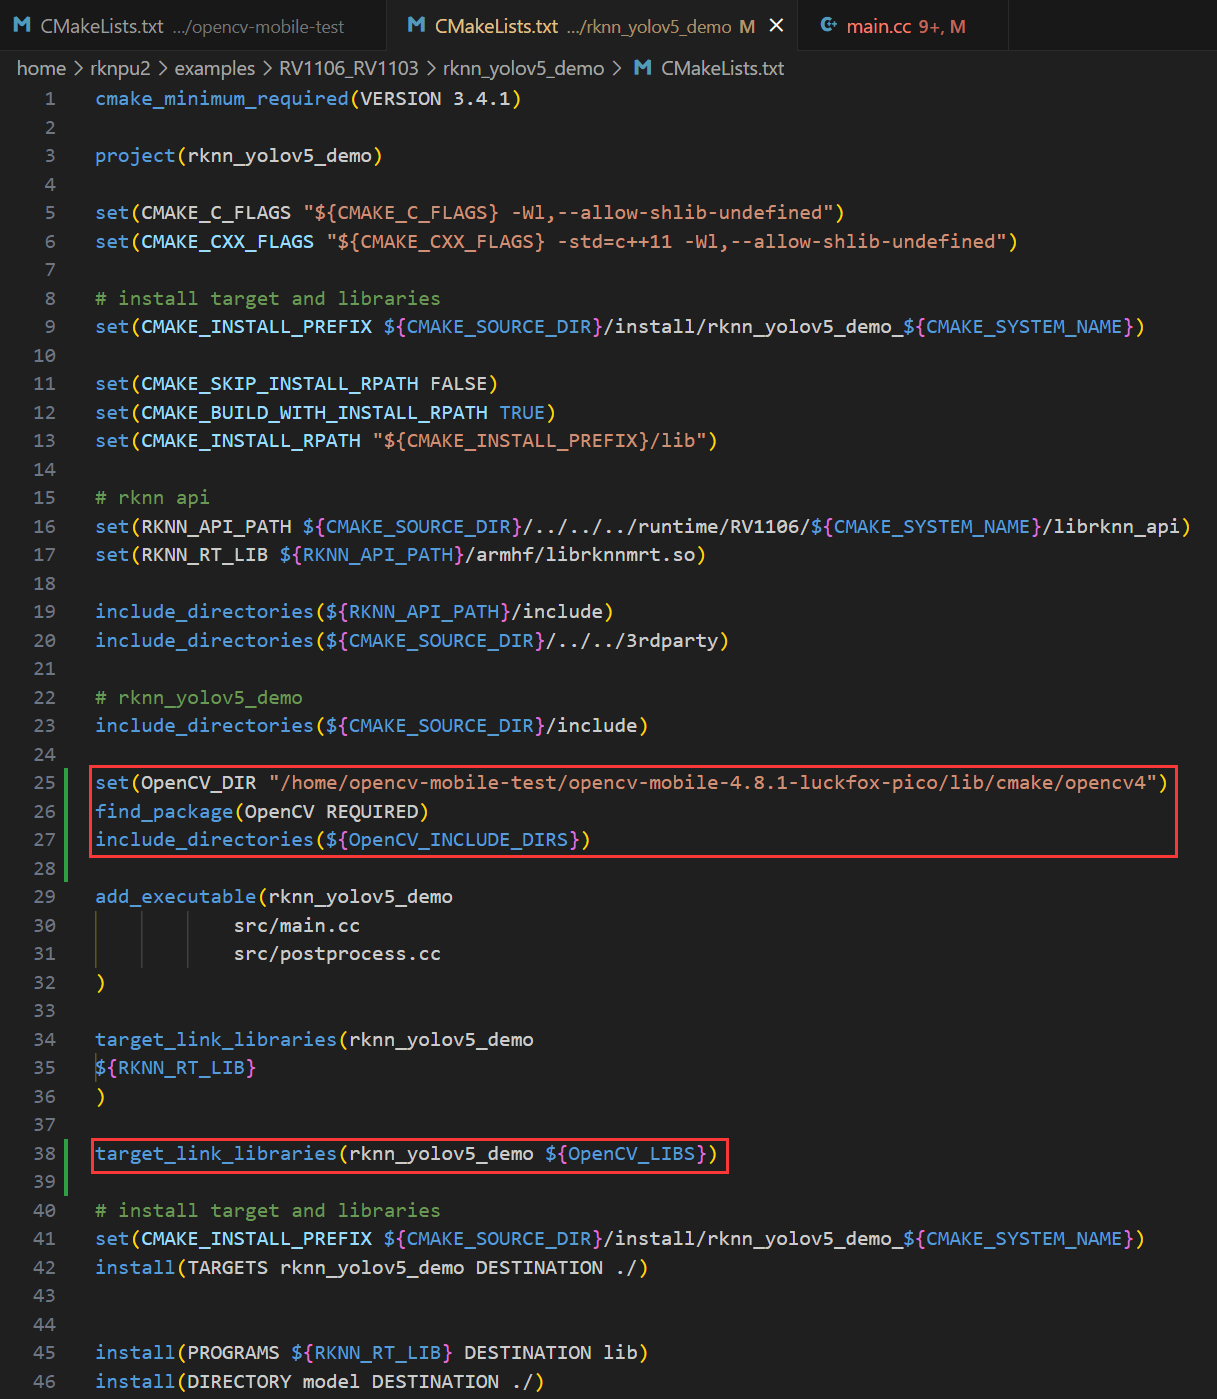Click 'TRUE' value on line 12
The height and width of the screenshot is (1399, 1217).
(522, 413)
